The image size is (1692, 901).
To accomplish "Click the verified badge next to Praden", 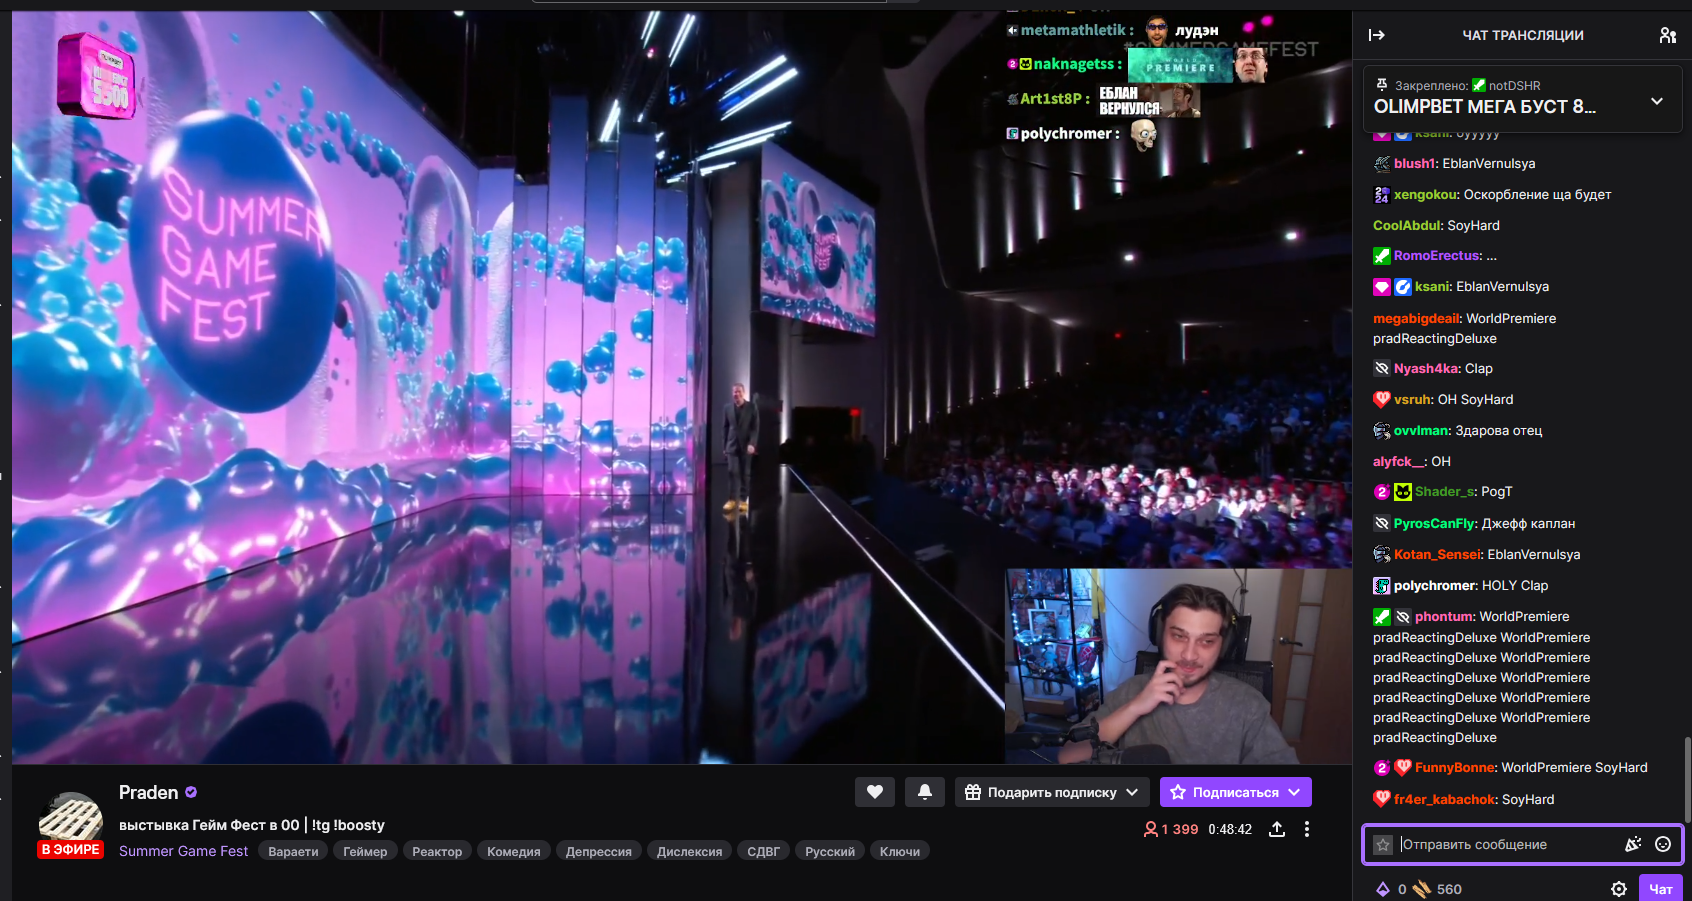I will point(191,792).
